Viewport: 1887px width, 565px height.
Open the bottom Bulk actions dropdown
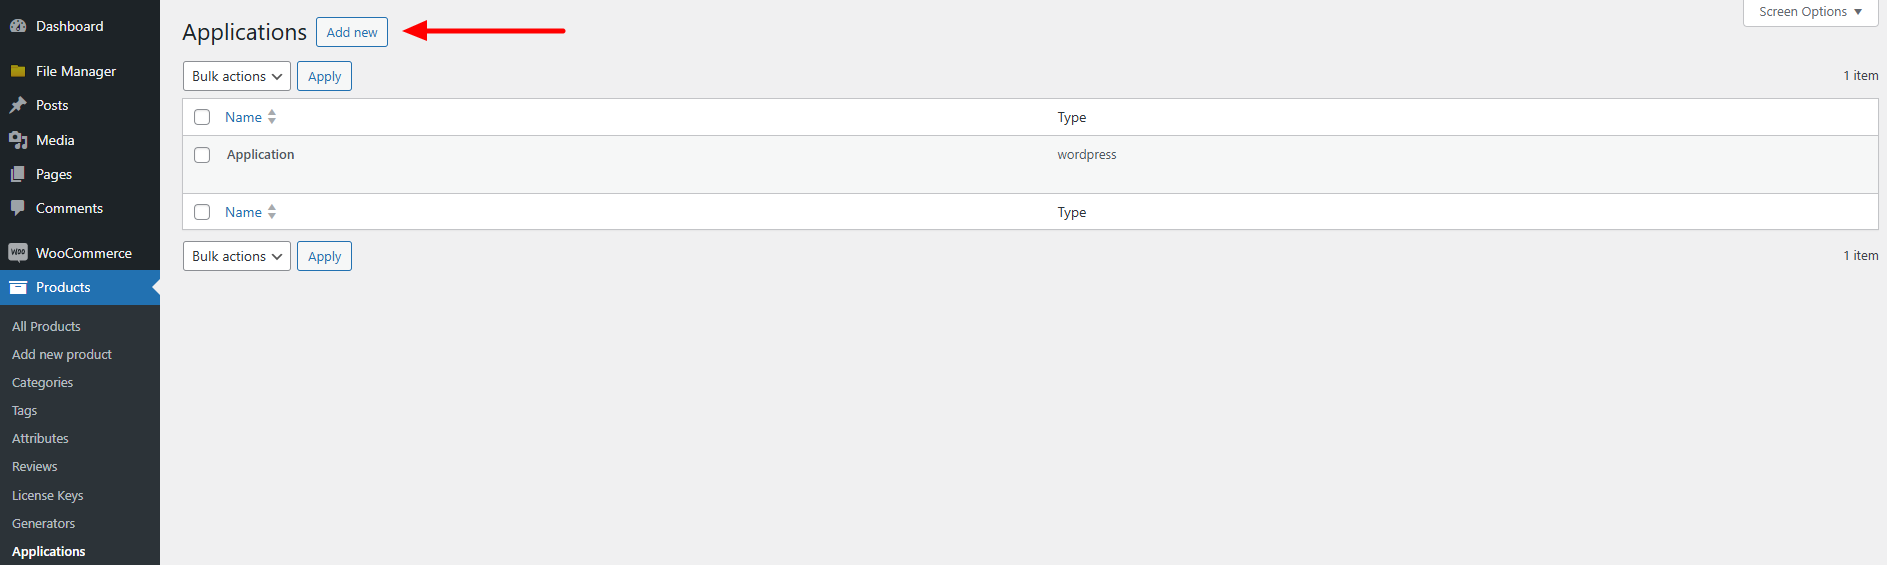237,256
